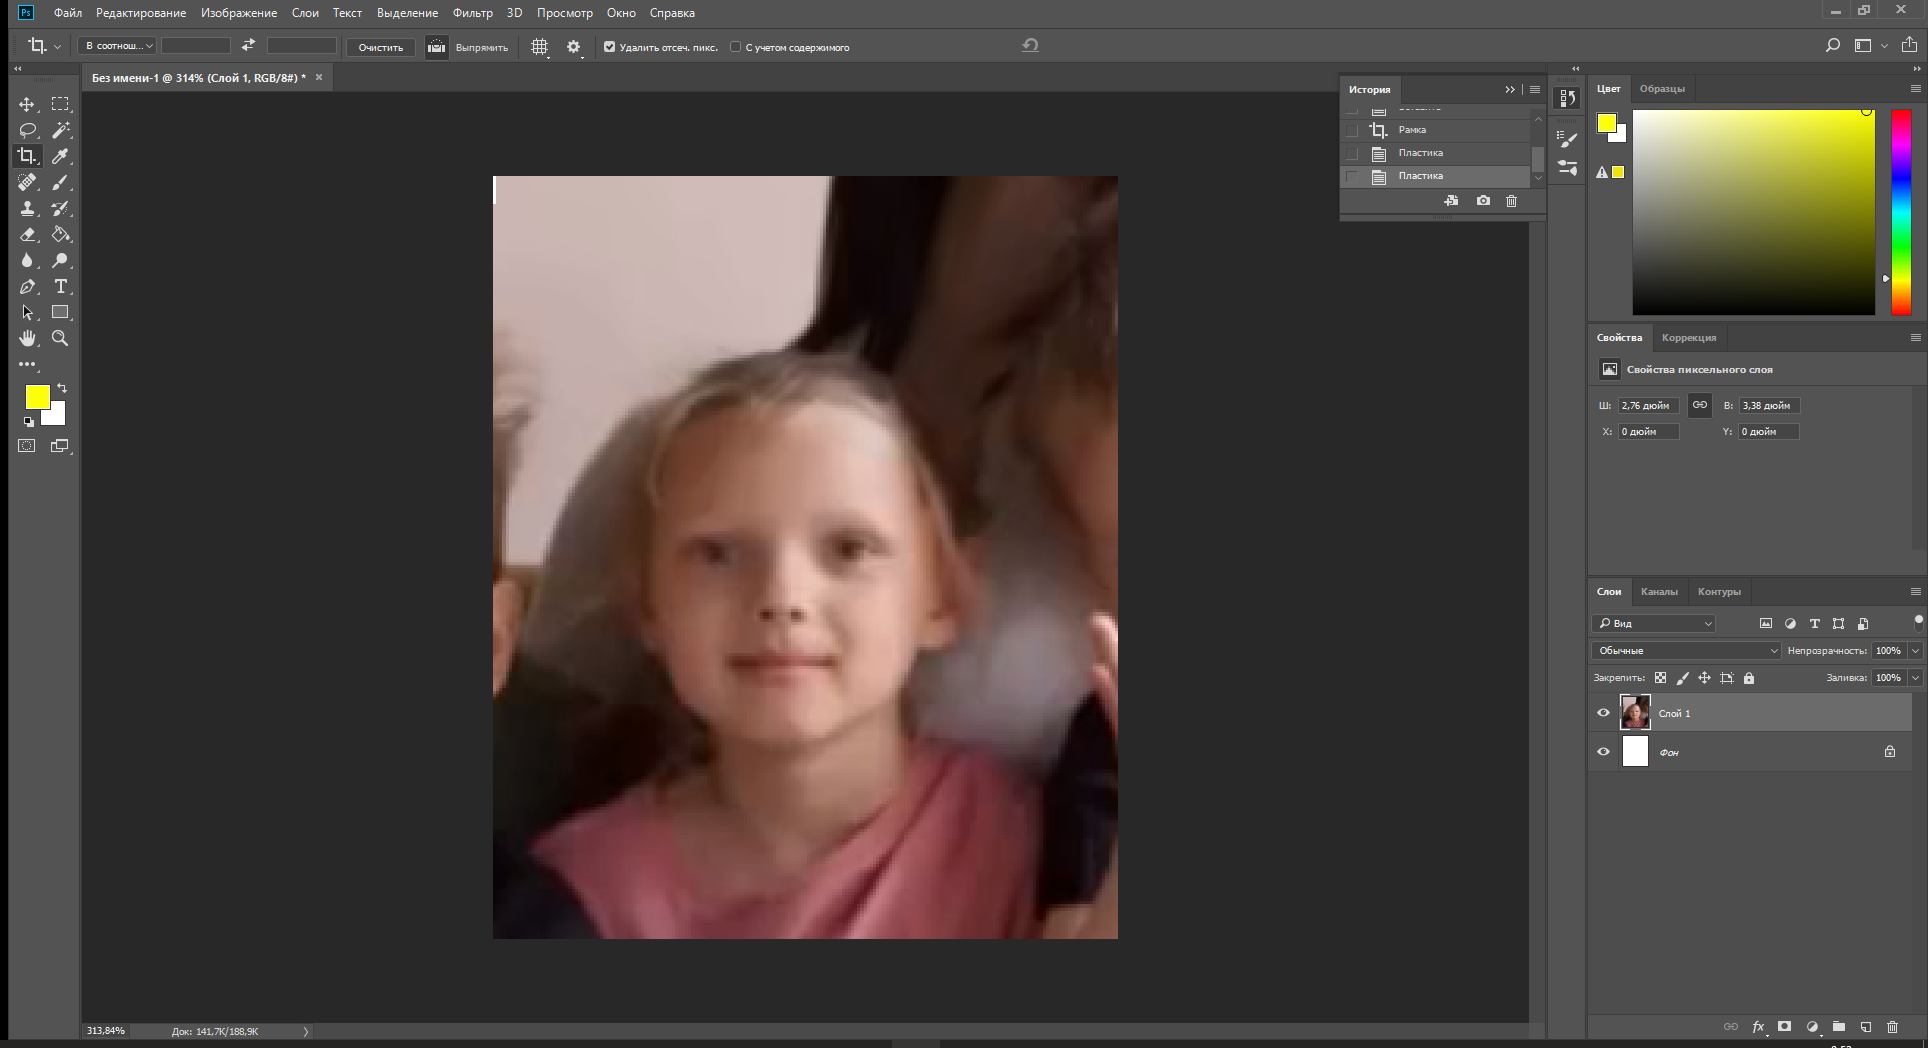This screenshot has width=1928, height=1048.
Task: Swap crop width and height values
Action: [248, 45]
